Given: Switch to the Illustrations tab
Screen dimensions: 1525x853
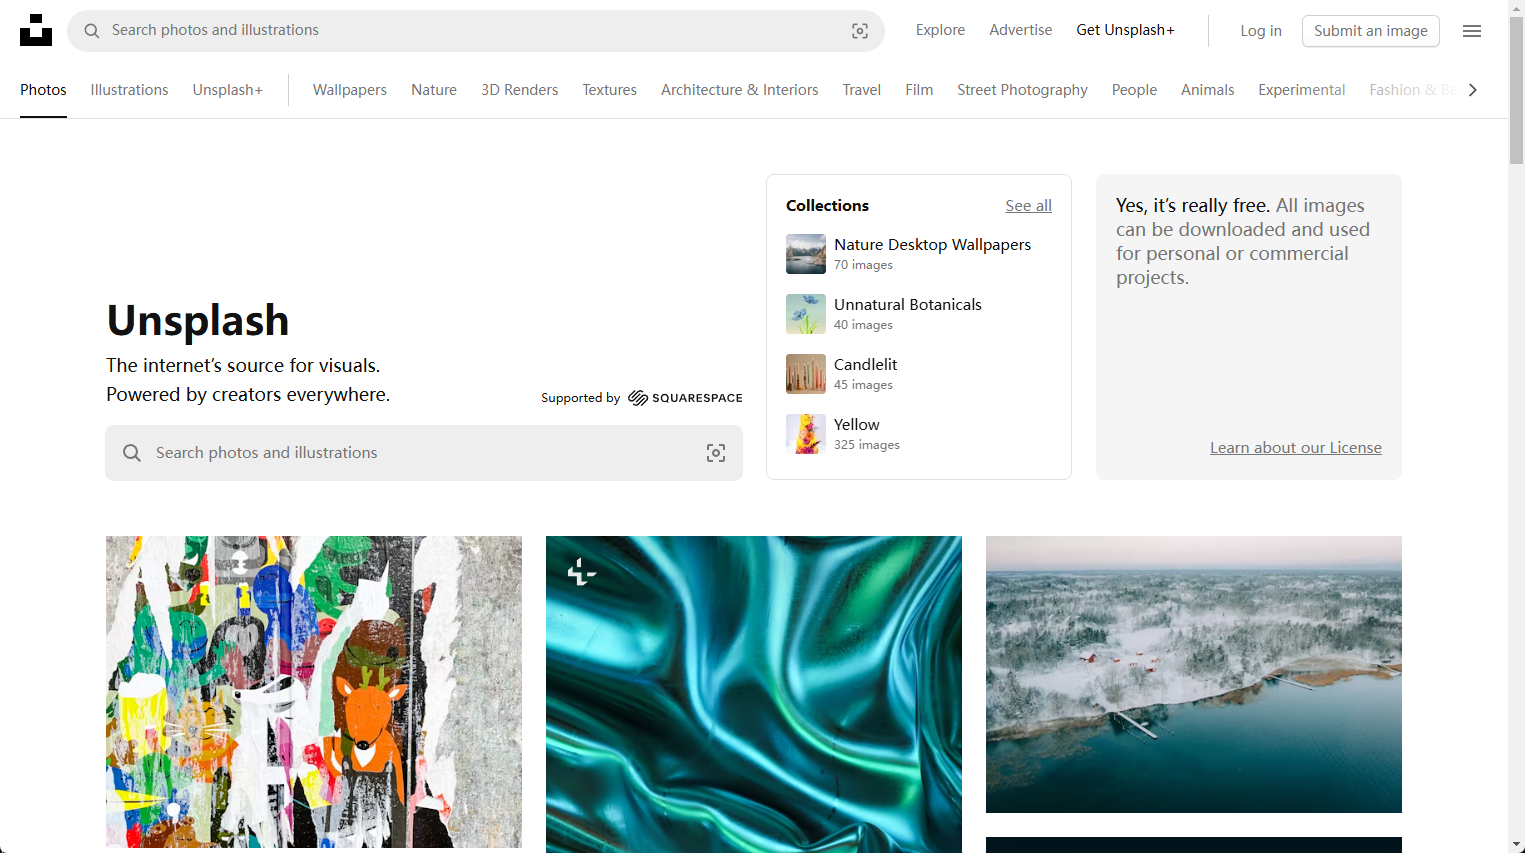Looking at the screenshot, I should tap(129, 90).
